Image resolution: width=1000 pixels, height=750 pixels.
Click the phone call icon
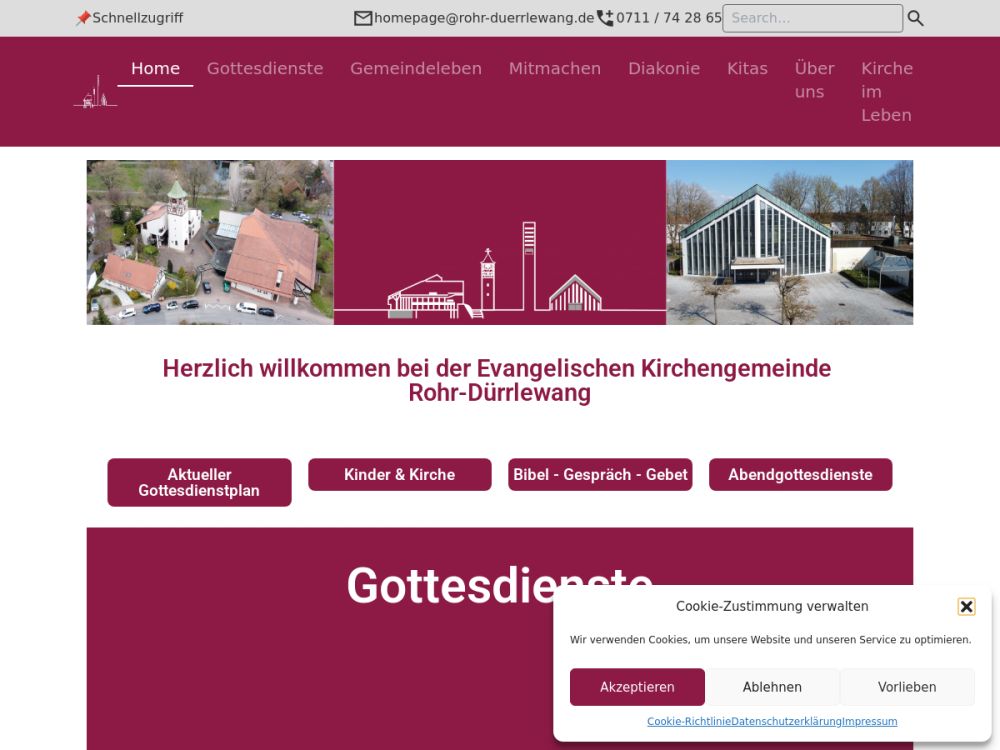[x=605, y=18]
